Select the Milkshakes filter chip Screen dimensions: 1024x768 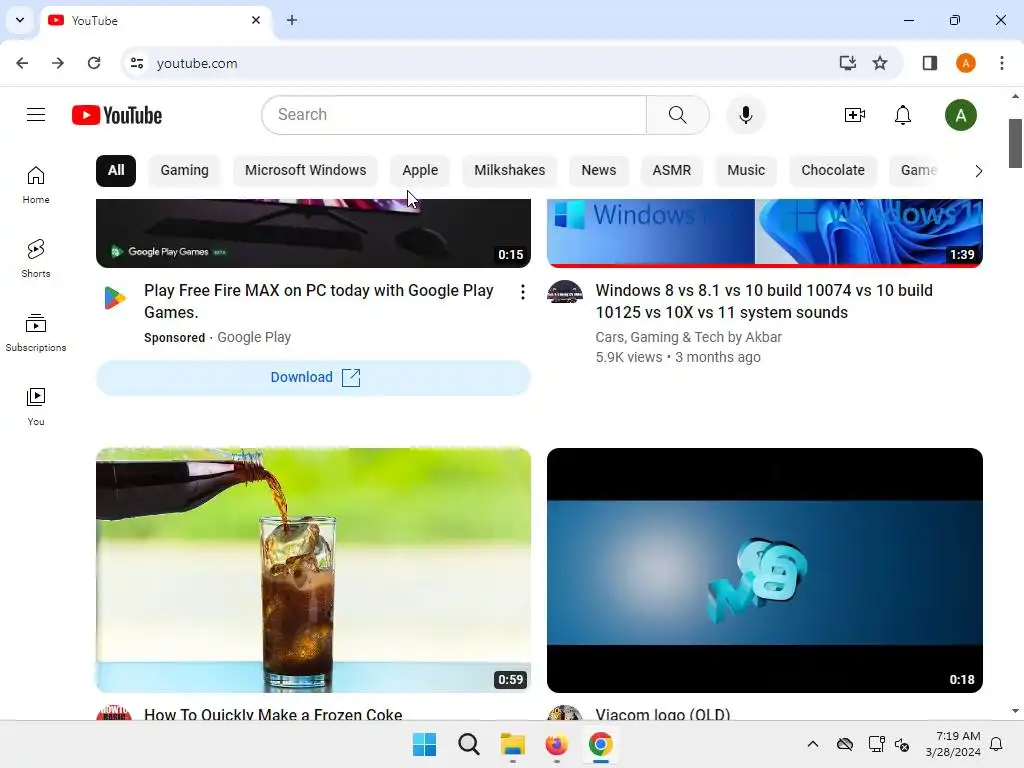tap(509, 170)
